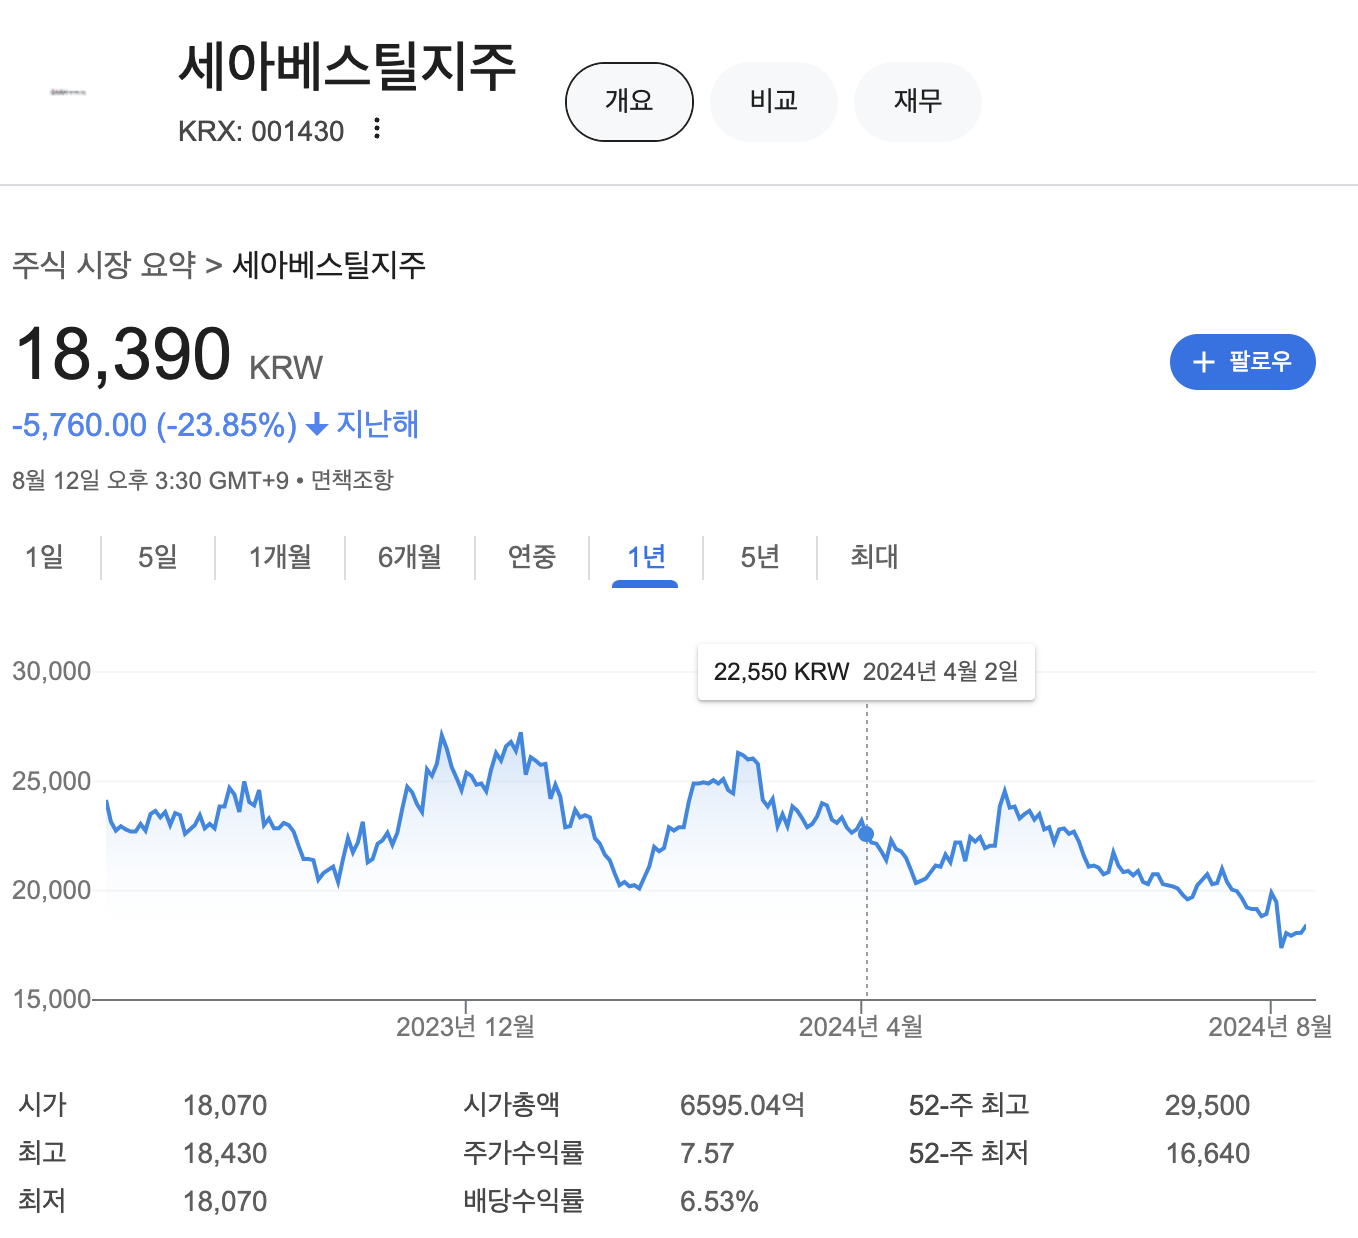Click the 면책조항 disclaimer link
This screenshot has height=1238, width=1358.
352,480
